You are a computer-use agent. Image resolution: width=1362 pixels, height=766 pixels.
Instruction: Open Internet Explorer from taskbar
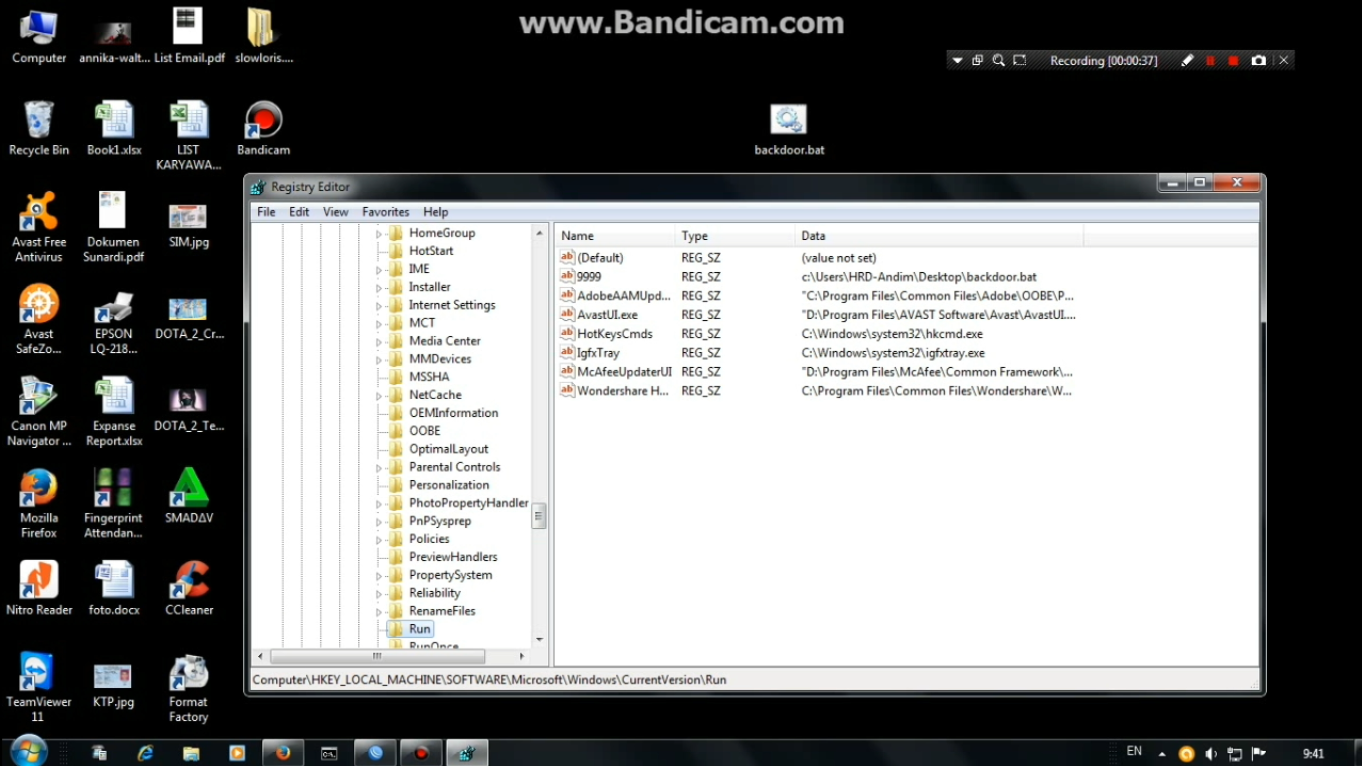pyautogui.click(x=145, y=753)
